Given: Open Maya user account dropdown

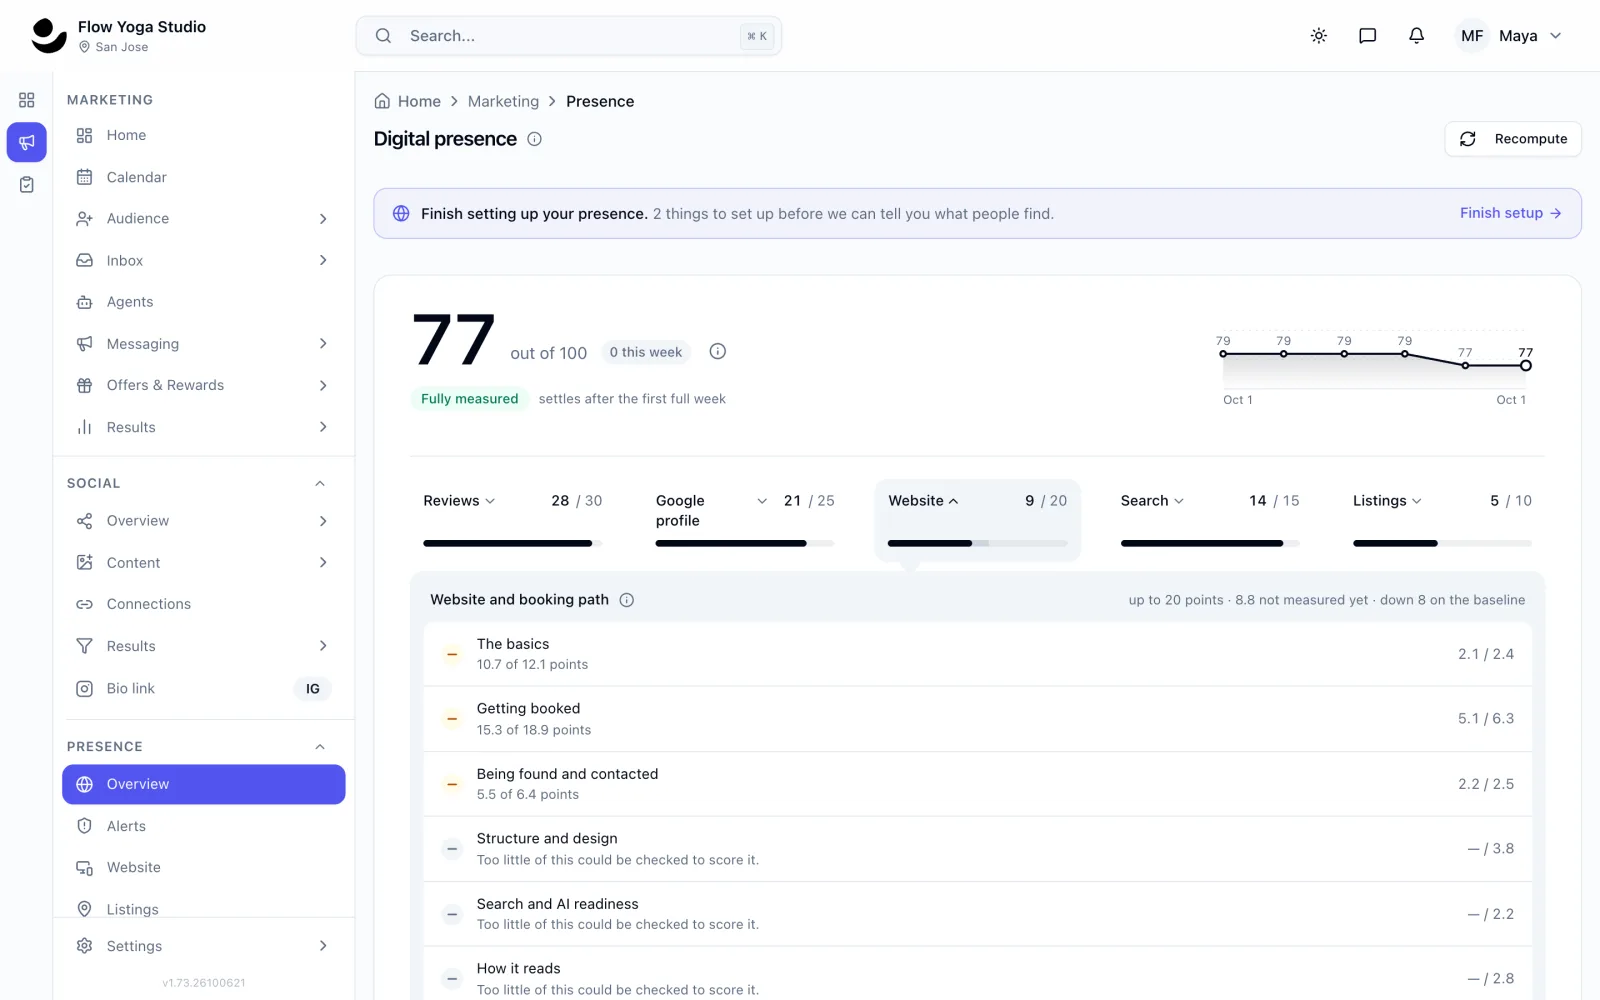Looking at the screenshot, I should click(1509, 36).
